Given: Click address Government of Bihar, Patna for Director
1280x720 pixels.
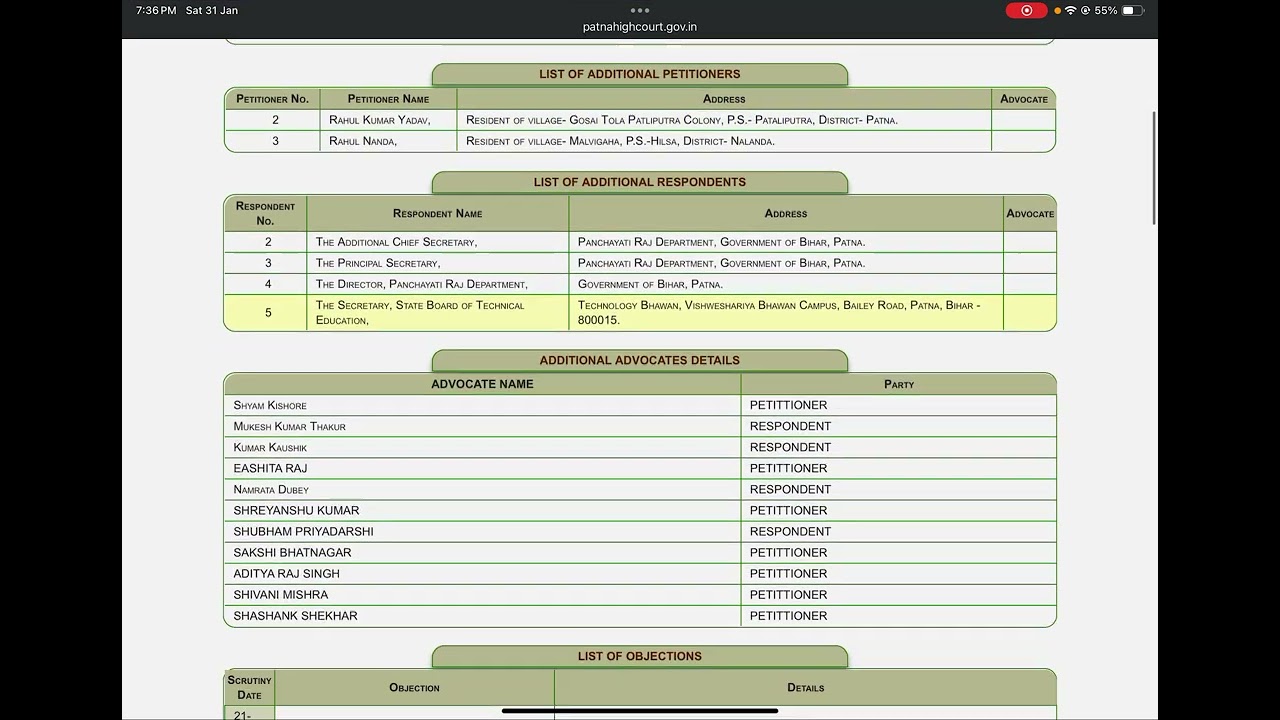Looking at the screenshot, I should tap(650, 284).
